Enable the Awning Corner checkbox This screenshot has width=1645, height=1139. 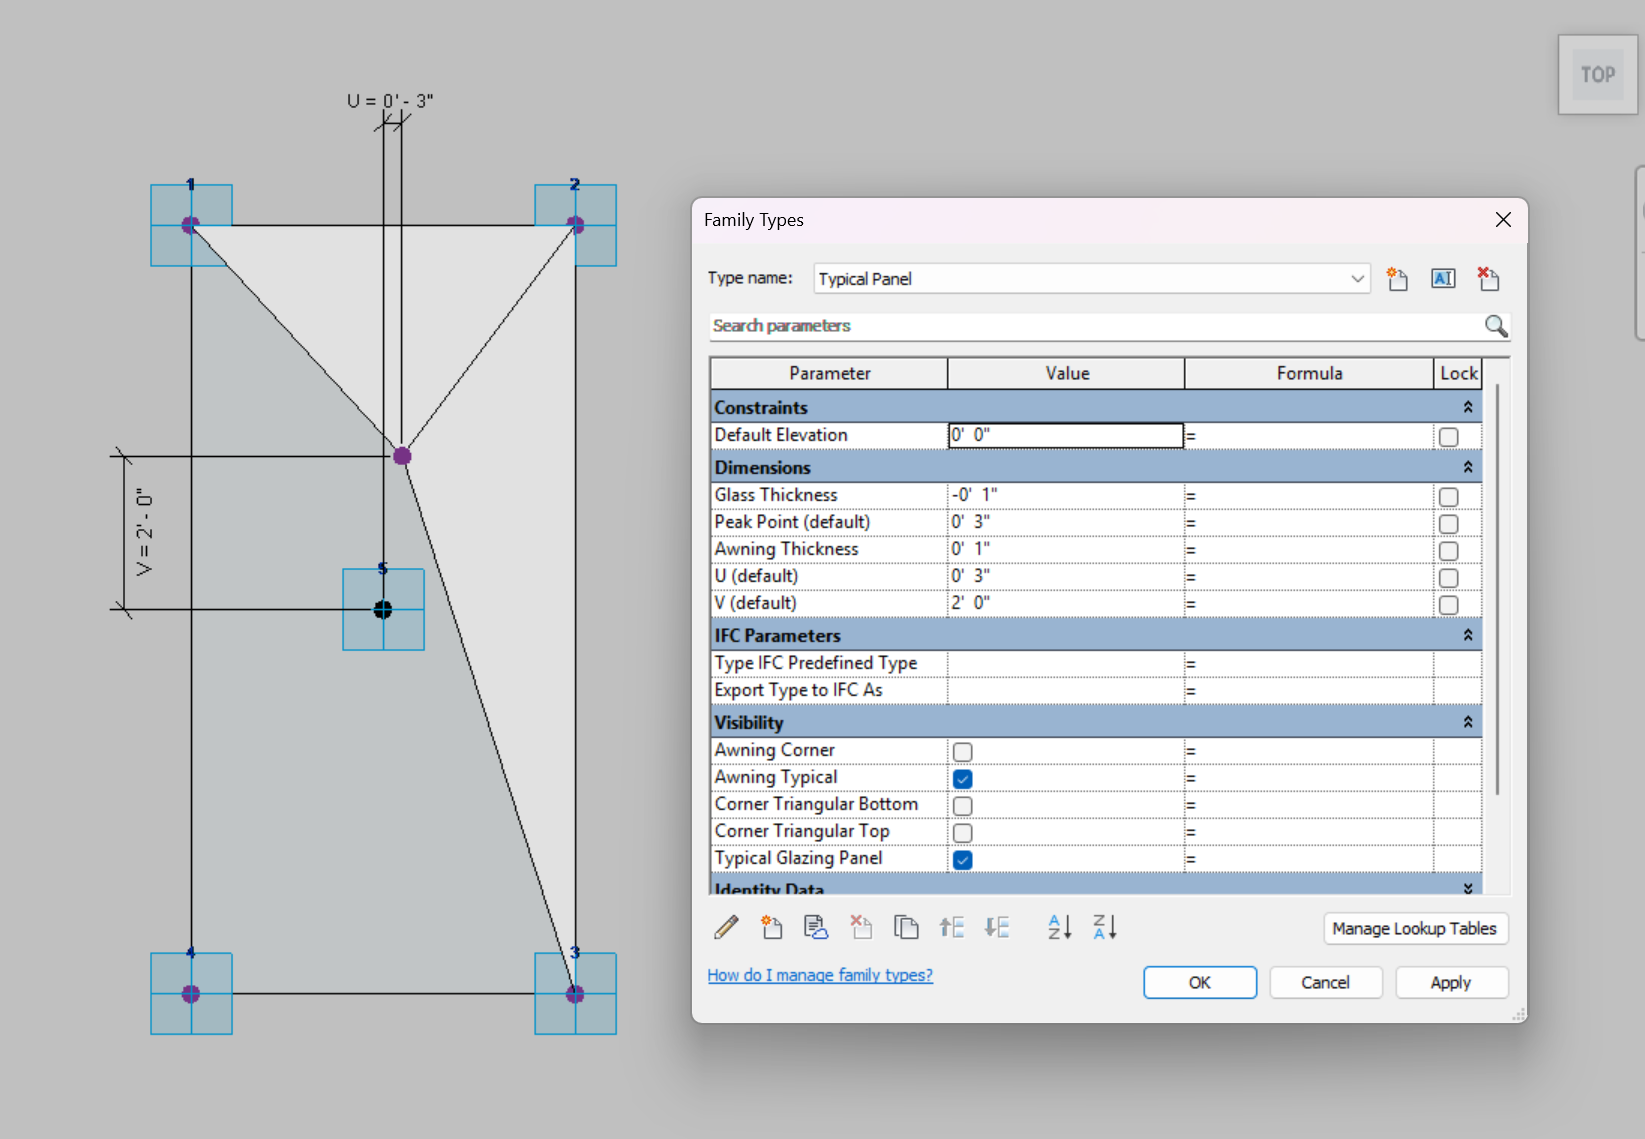963,752
